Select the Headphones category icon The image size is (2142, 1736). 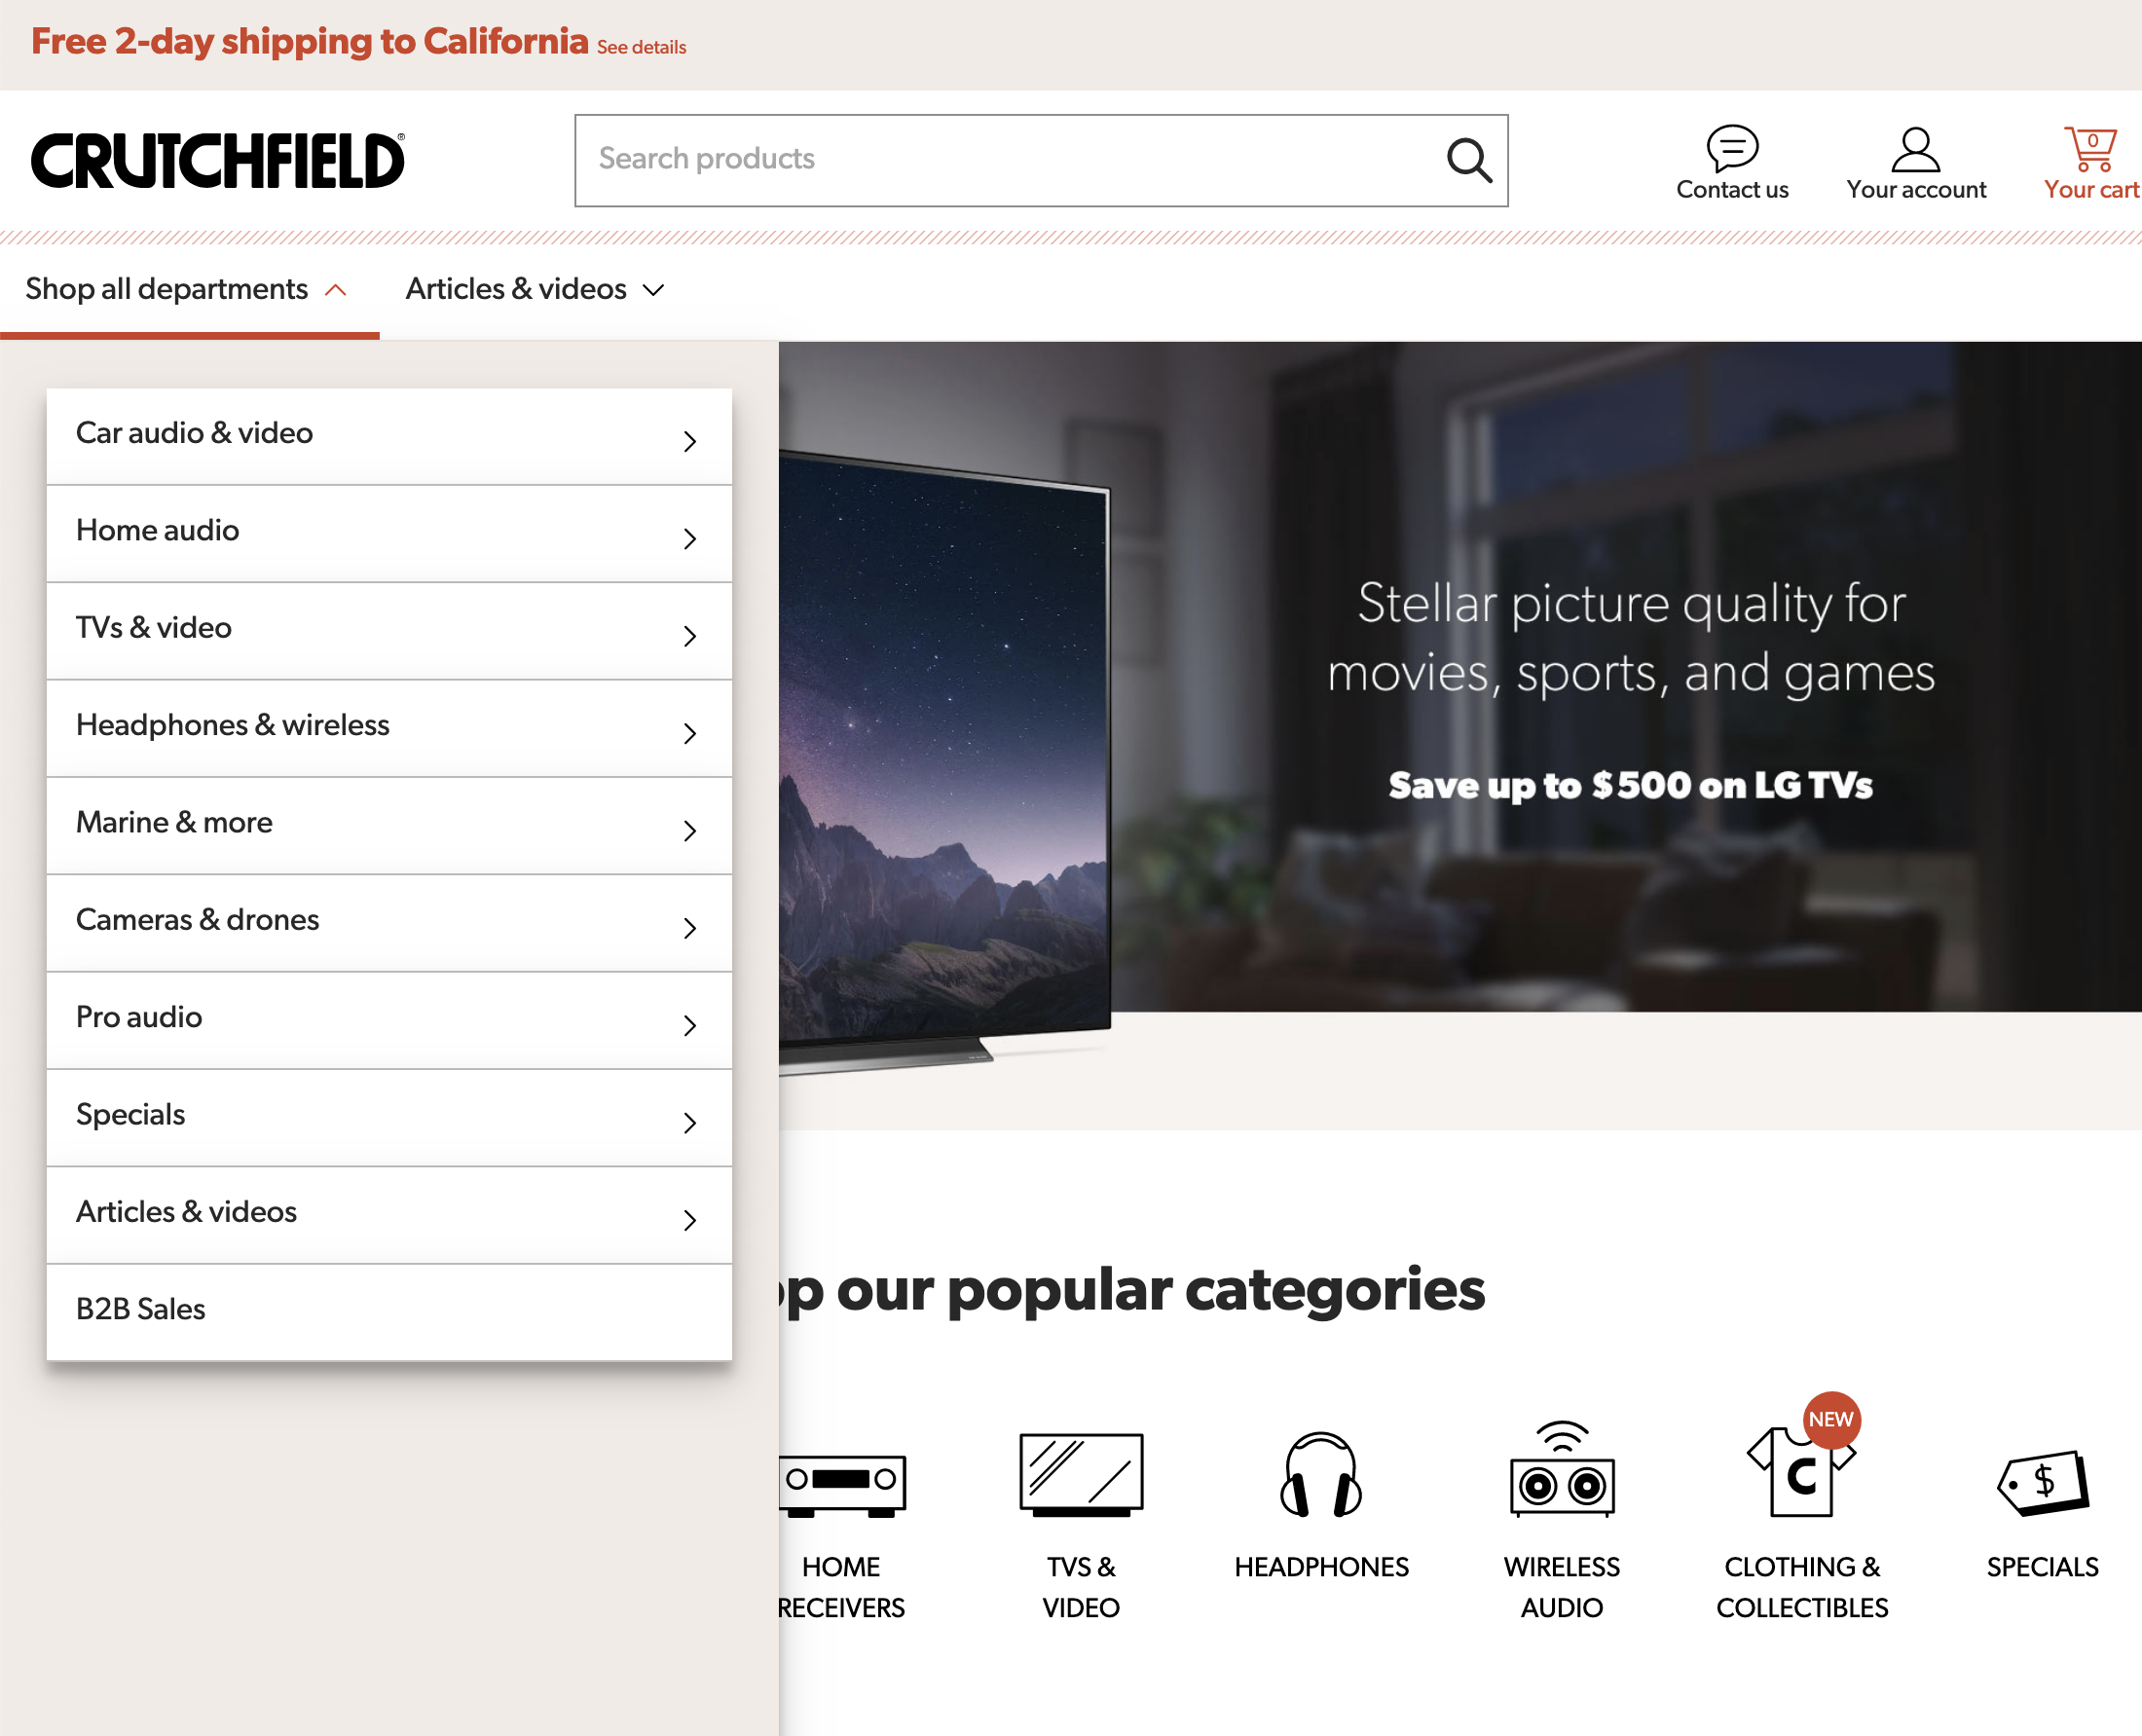pos(1320,1476)
